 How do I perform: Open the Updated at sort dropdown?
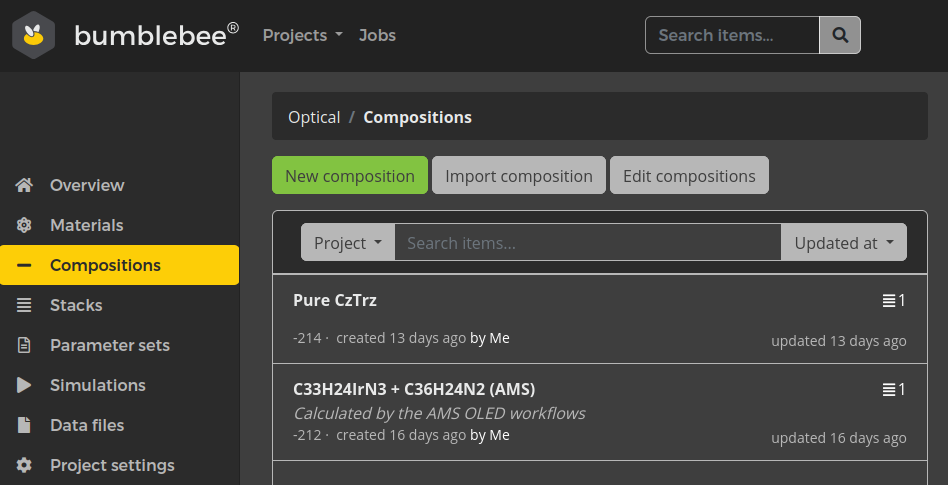(x=843, y=243)
